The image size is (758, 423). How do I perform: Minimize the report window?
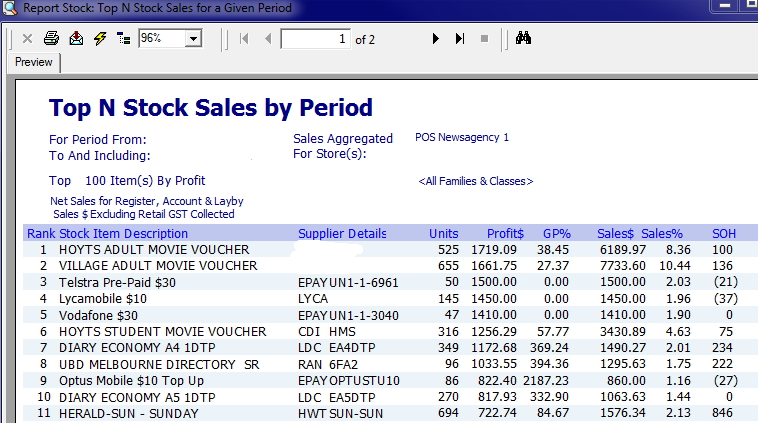(x=724, y=6)
